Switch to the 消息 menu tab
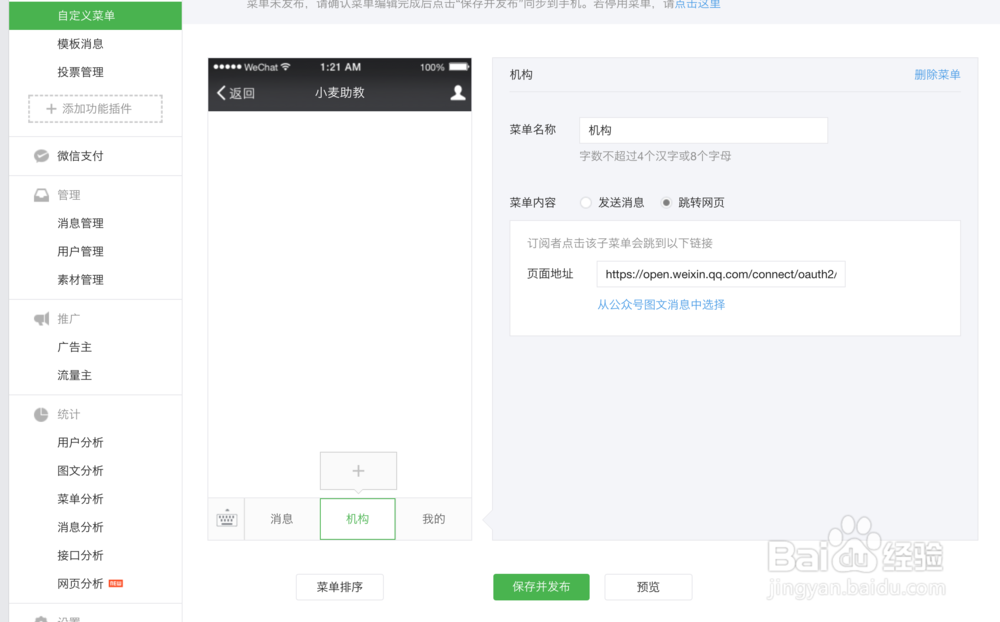Image resolution: width=1000 pixels, height=622 pixels. coord(281,518)
